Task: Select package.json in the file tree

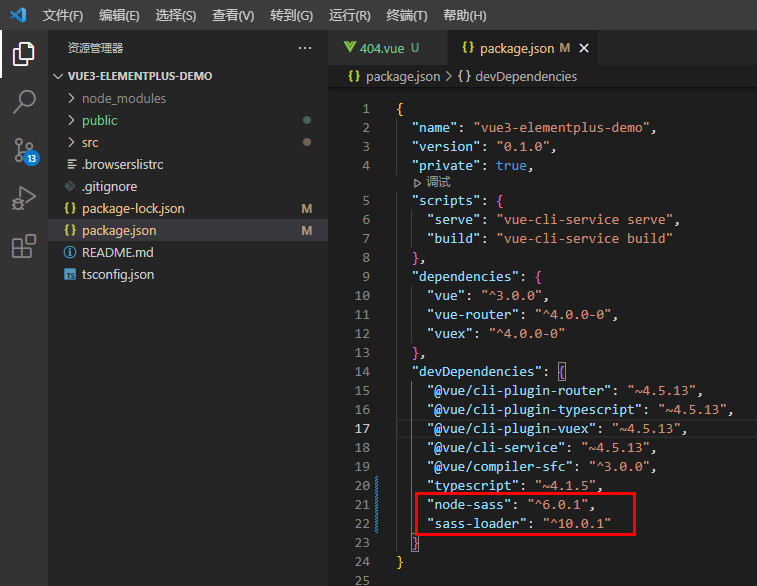Action: point(188,230)
